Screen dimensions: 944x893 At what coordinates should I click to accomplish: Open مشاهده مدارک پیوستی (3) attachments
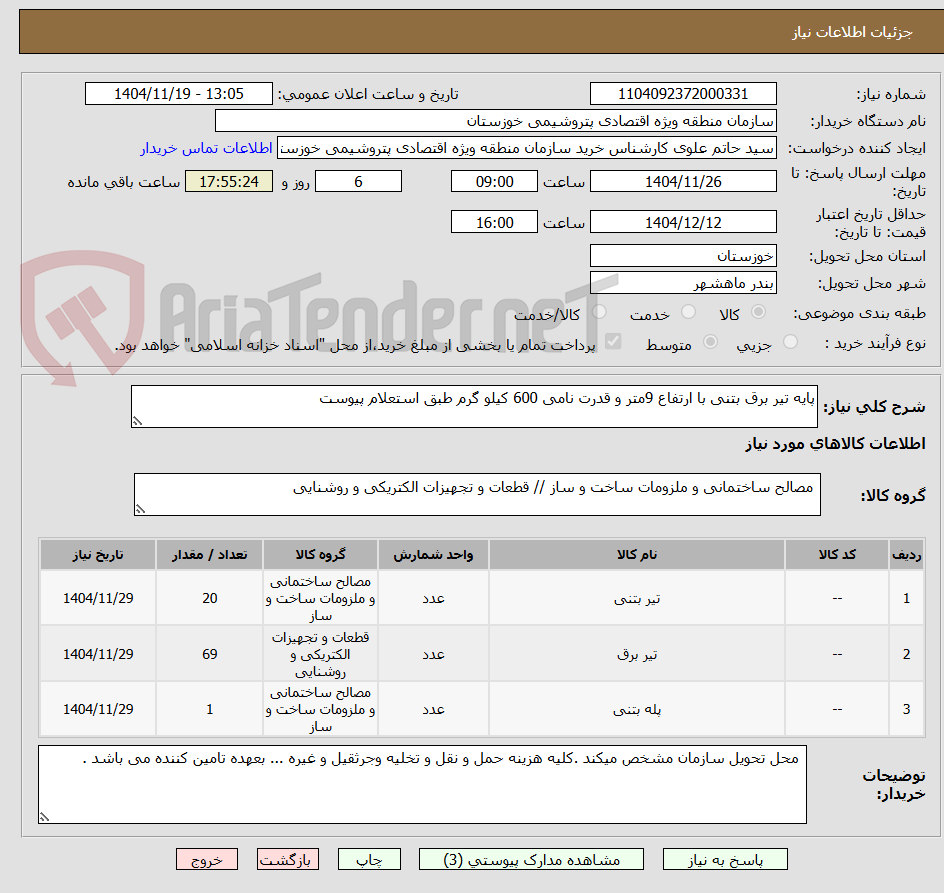[531, 859]
